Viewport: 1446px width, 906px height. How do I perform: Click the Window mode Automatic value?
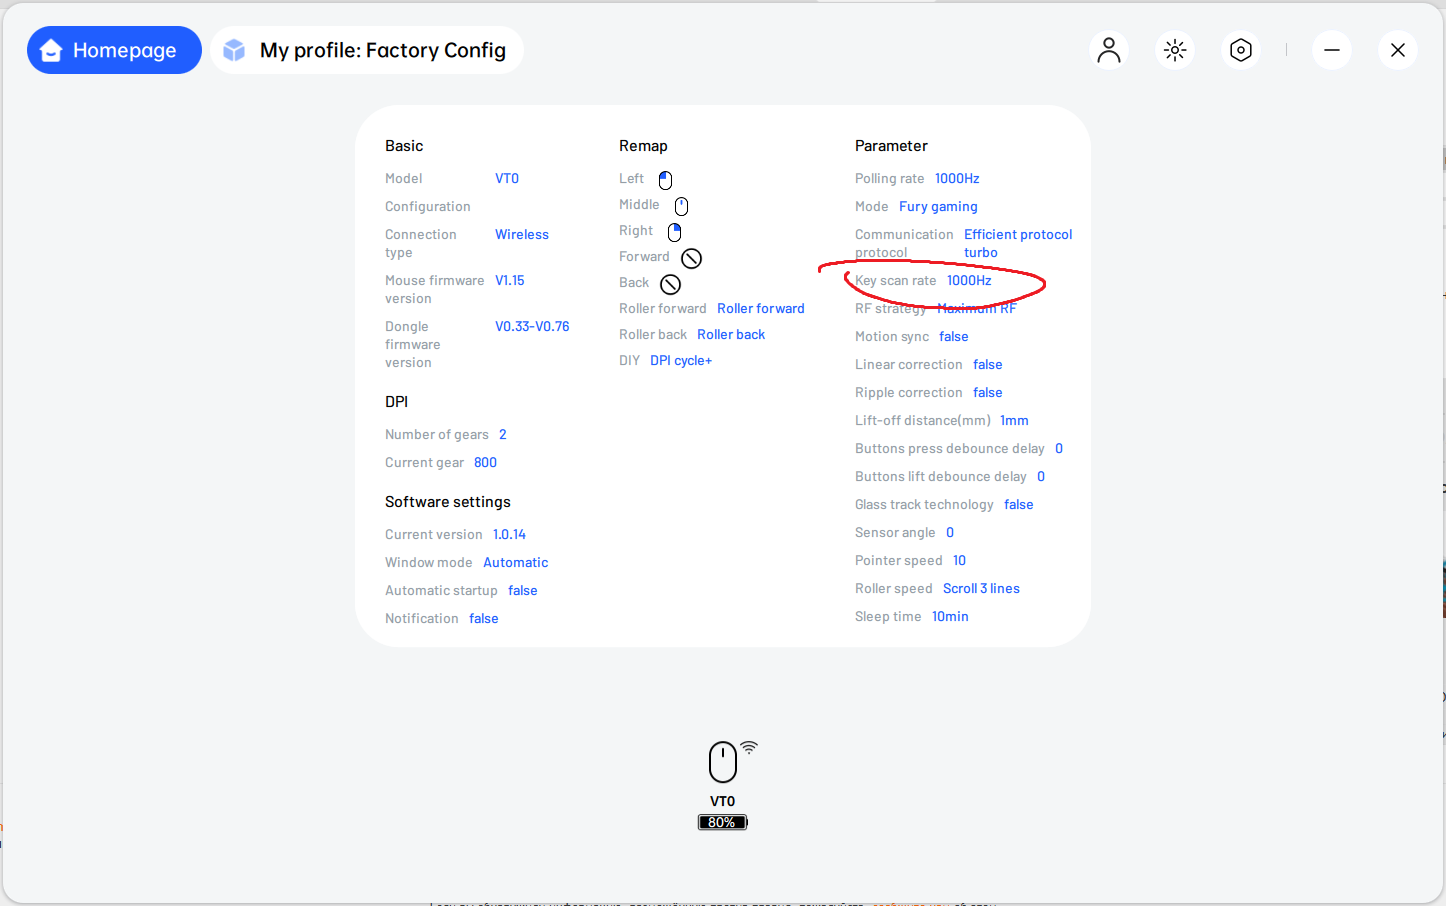515,563
